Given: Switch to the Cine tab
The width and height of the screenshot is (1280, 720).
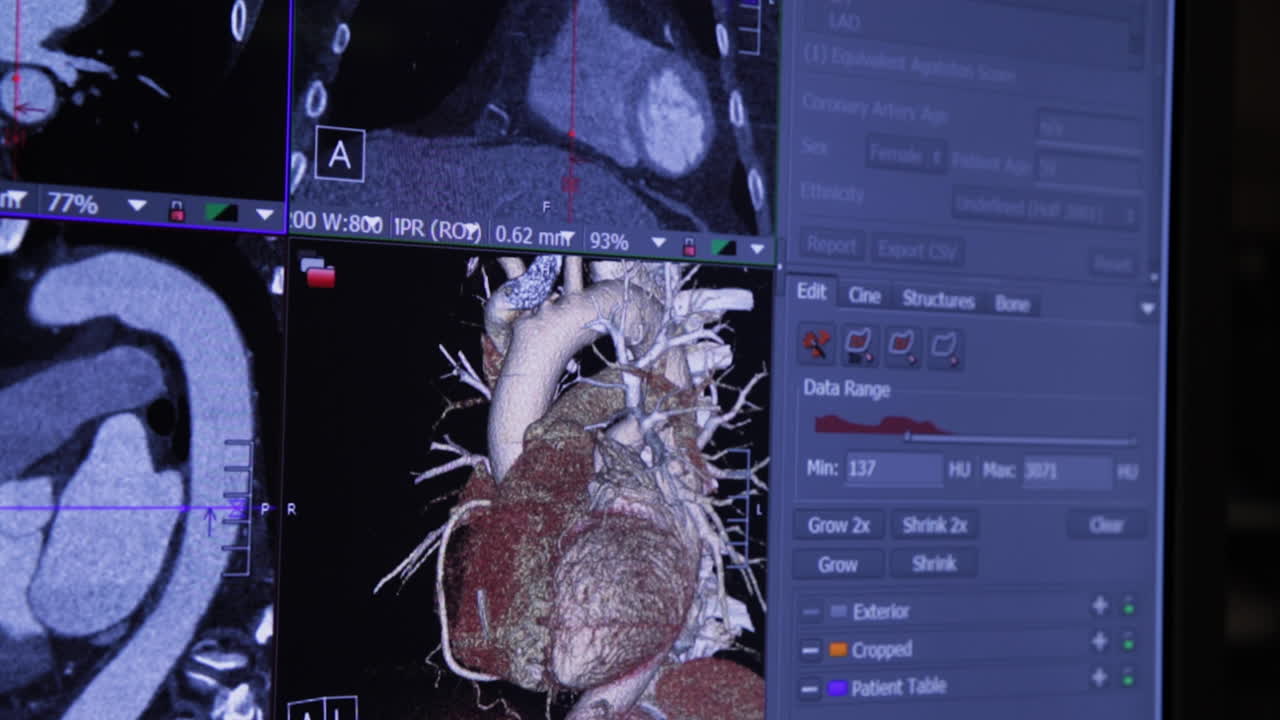Looking at the screenshot, I should click(x=864, y=296).
